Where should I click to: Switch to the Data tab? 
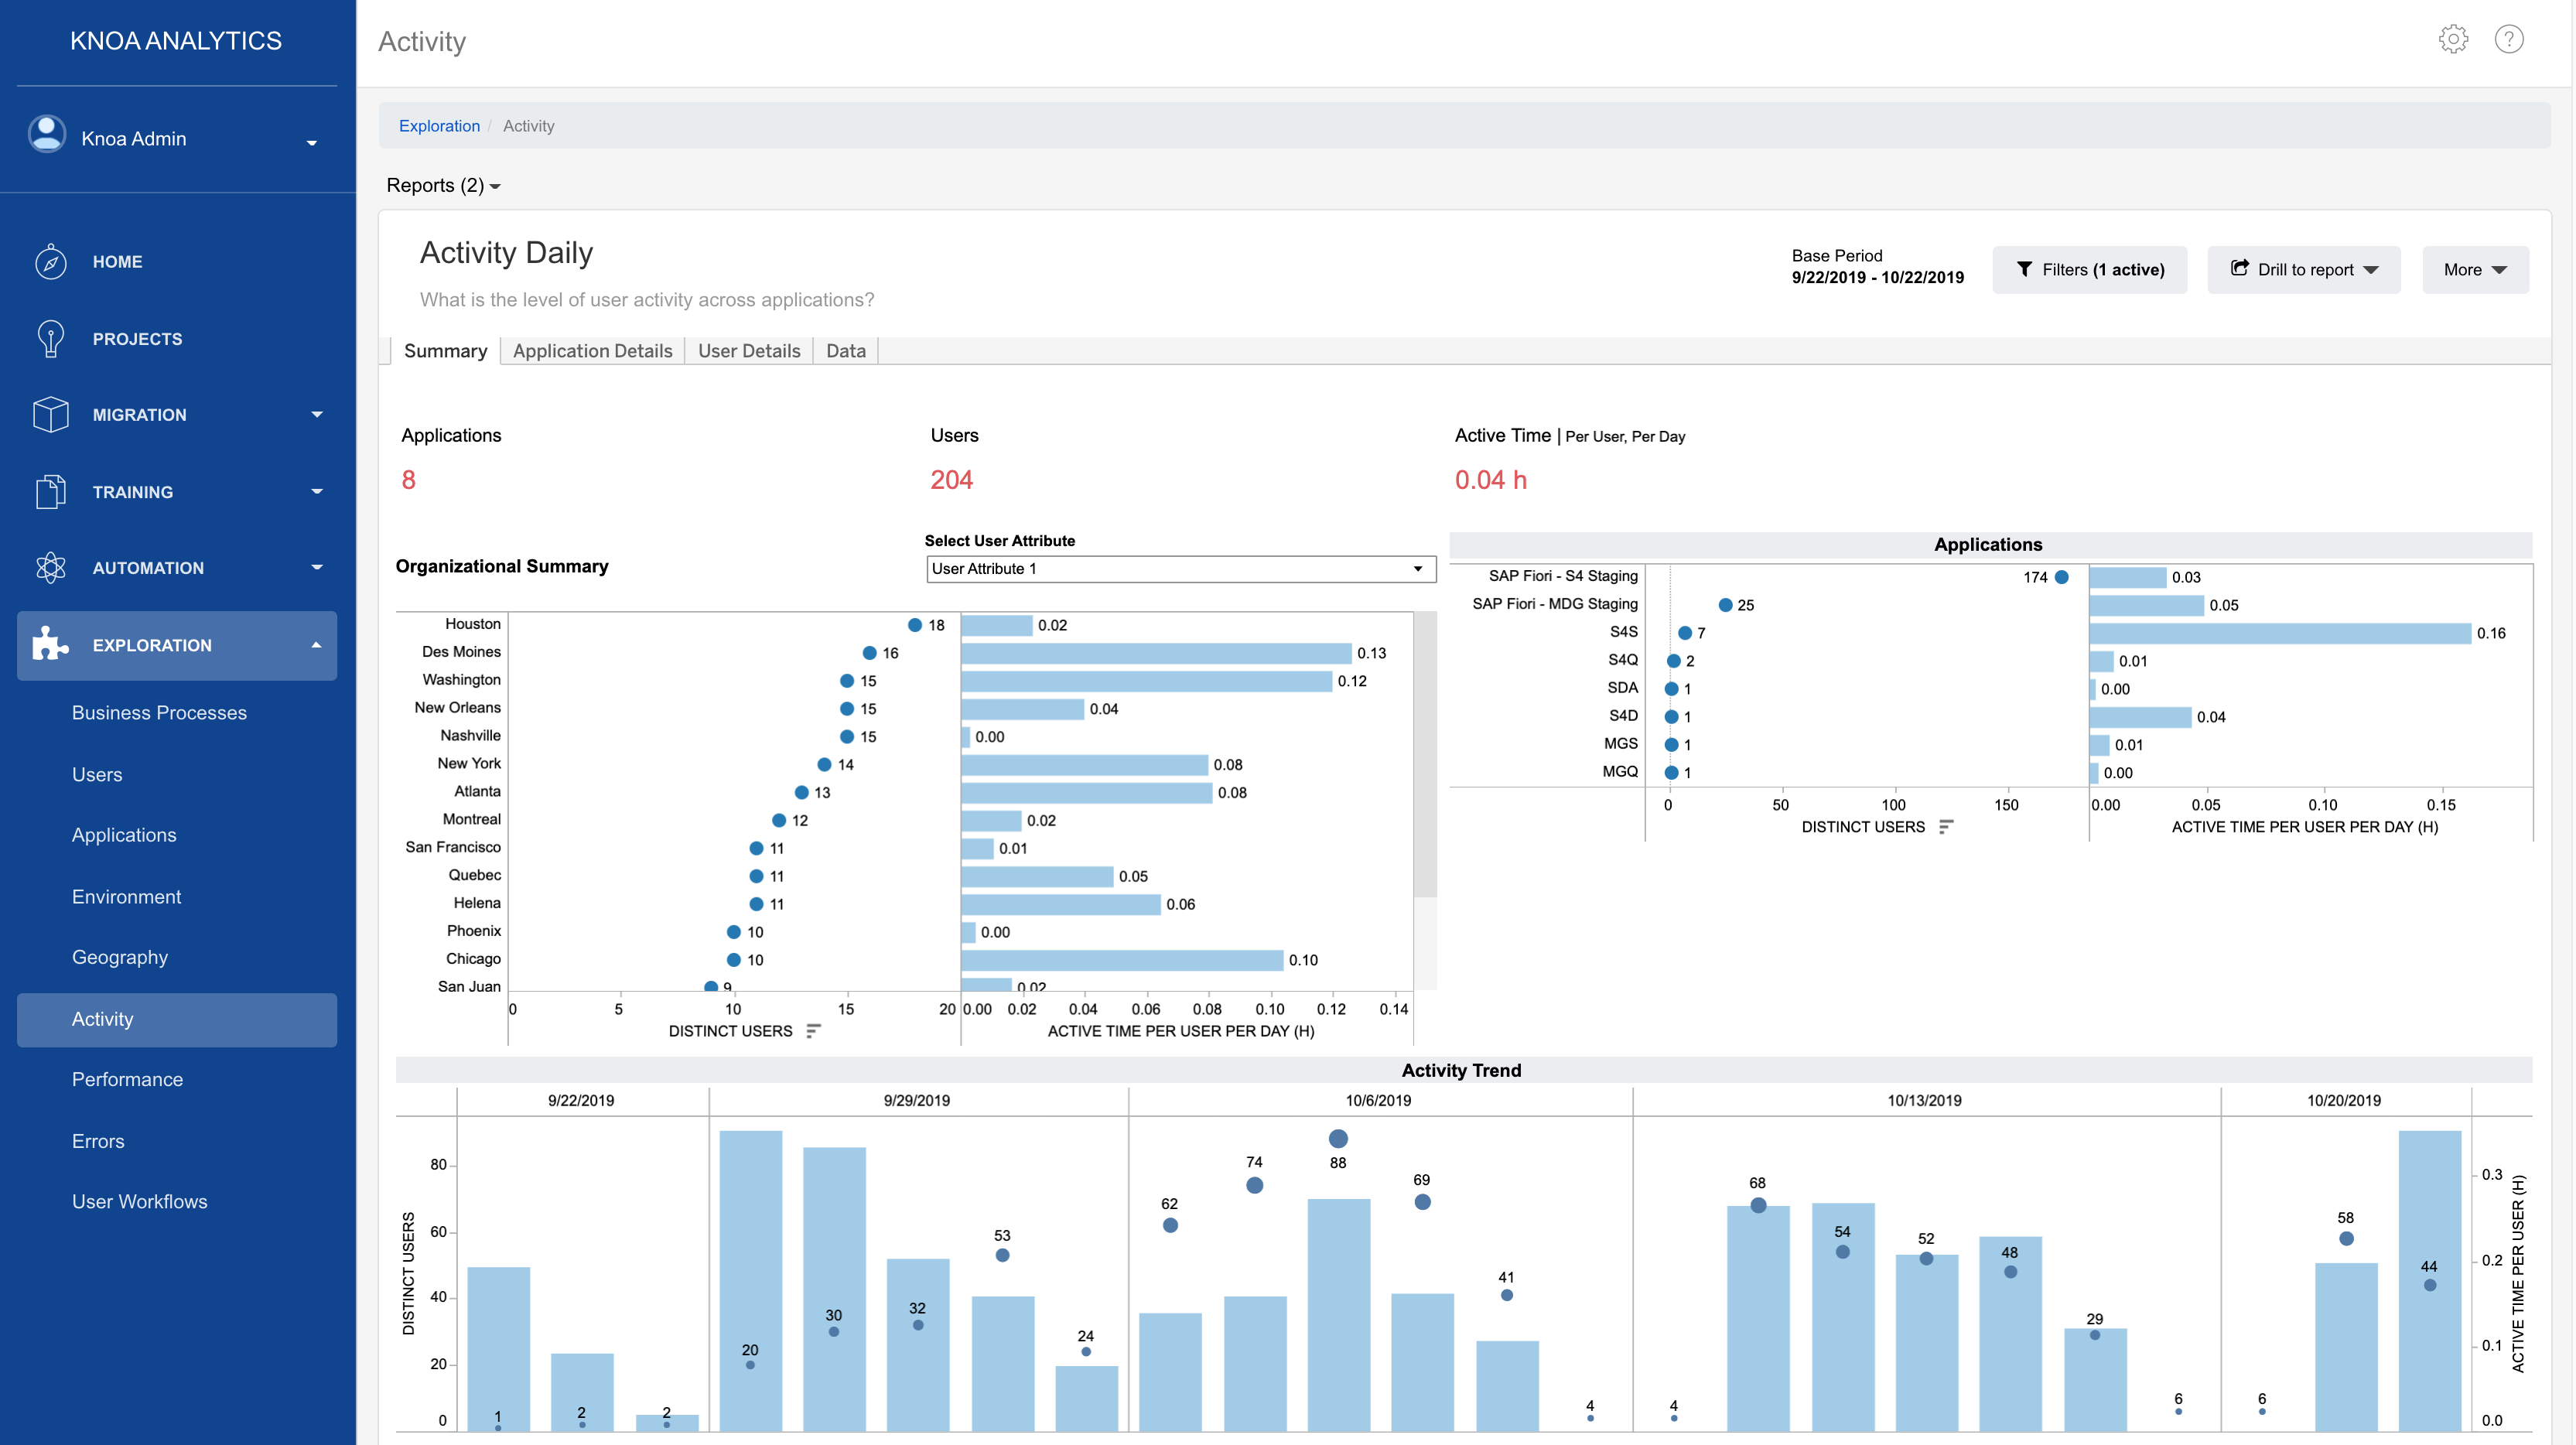coord(846,351)
